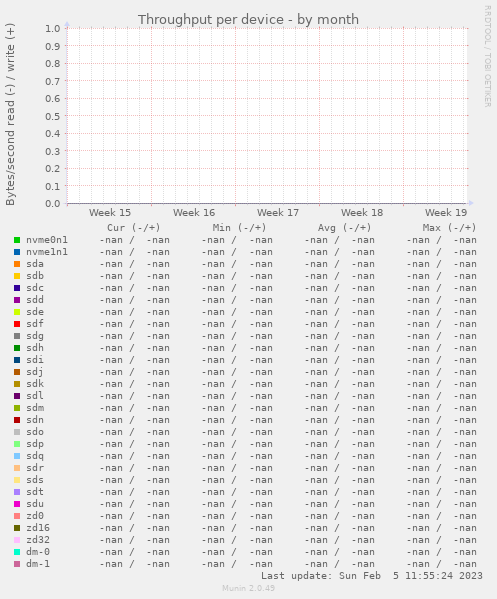This screenshot has width=497, height=599.
Task: Select the sdi device label
Action: [x=35, y=360]
